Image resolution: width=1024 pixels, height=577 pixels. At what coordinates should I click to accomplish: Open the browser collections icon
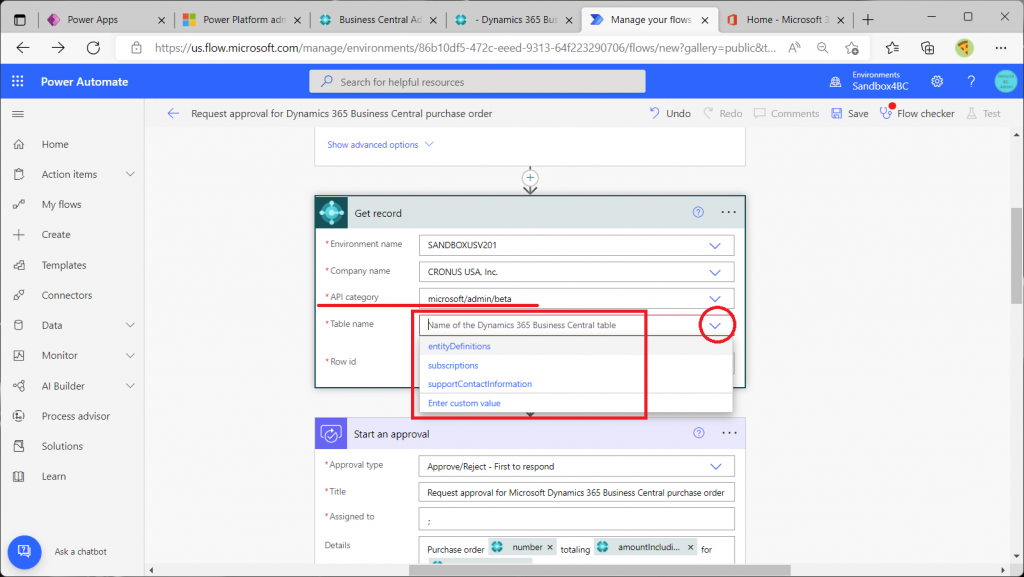pyautogui.click(x=927, y=48)
